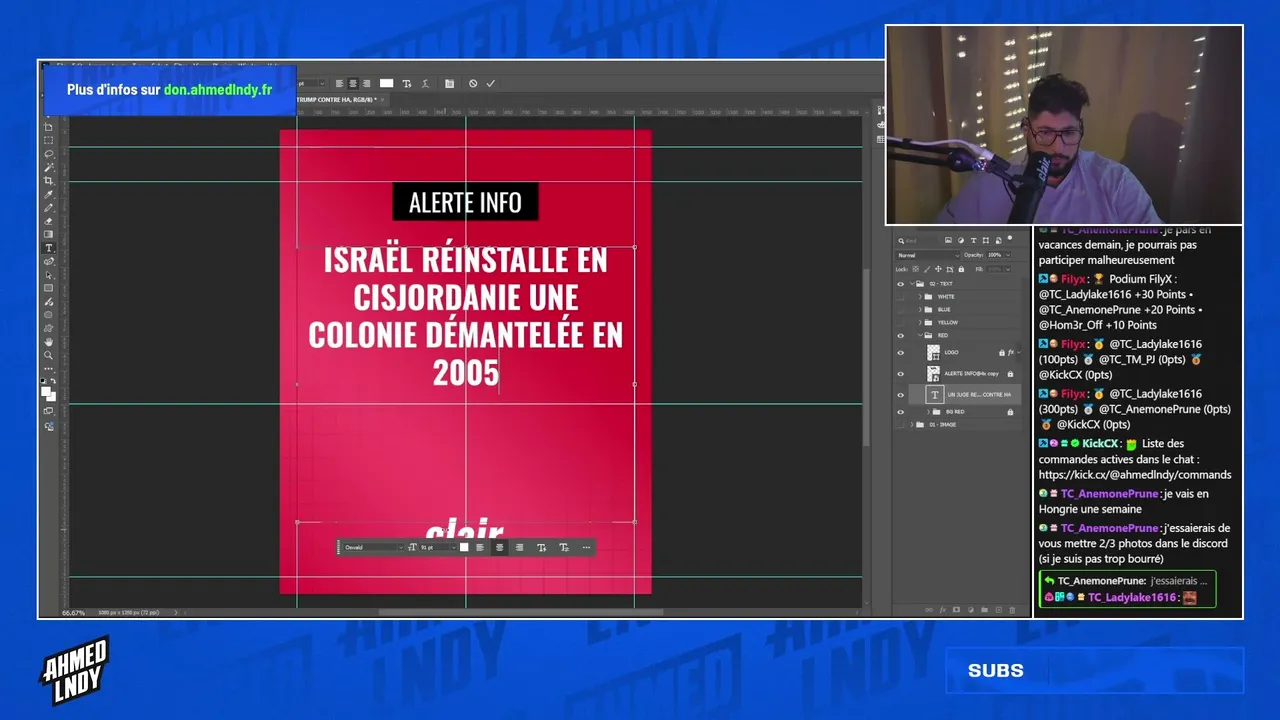Image resolution: width=1280 pixels, height=720 pixels.
Task: Expand the 01 - IMAGE group
Action: coord(911,425)
